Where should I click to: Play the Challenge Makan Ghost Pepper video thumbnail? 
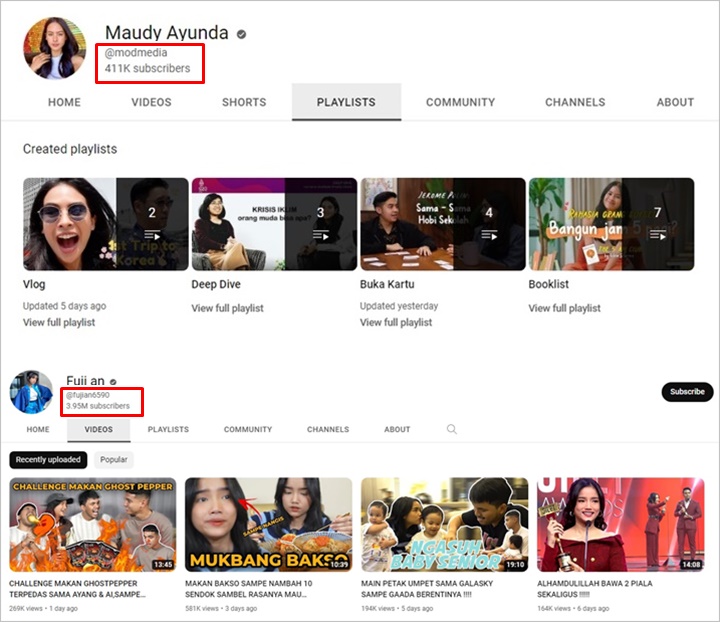pyautogui.click(x=93, y=525)
